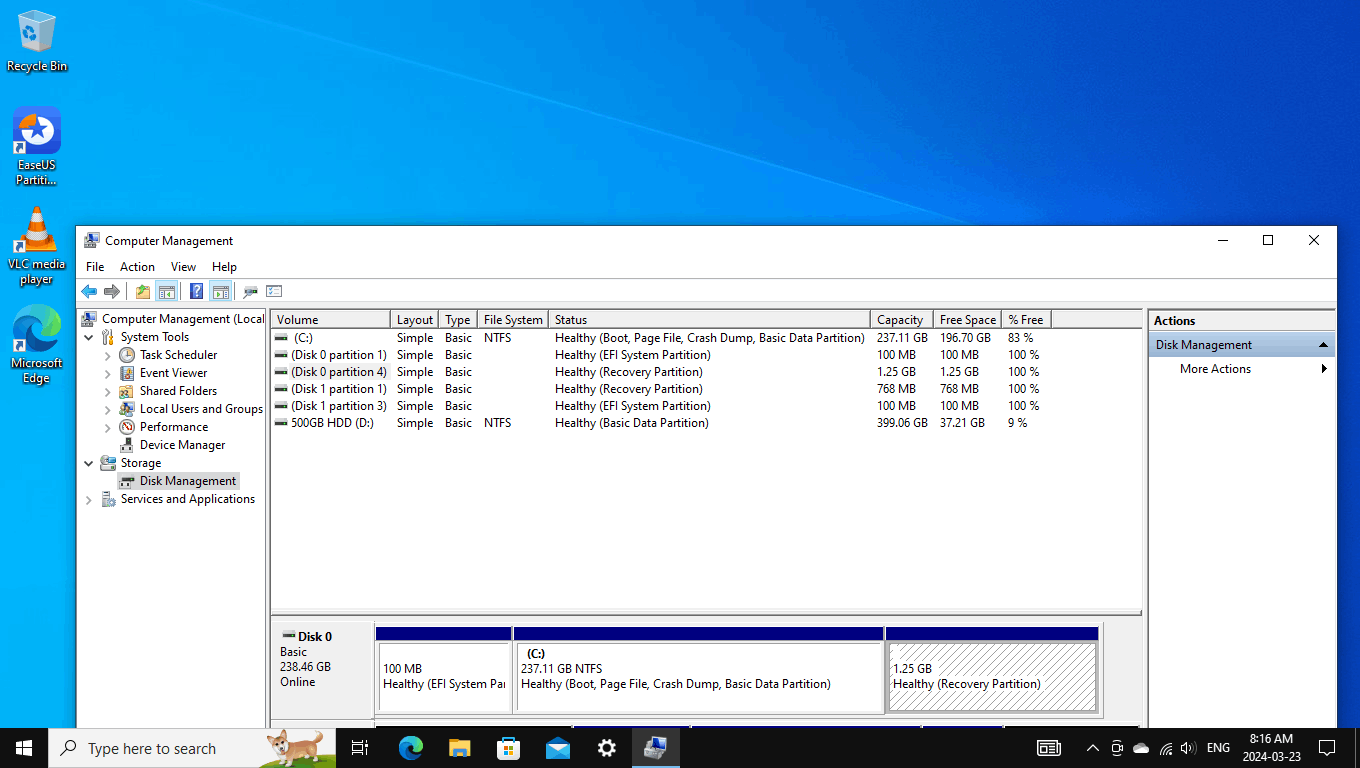Expand Services and Applications node
This screenshot has height=768, width=1360.
pyautogui.click(x=89, y=499)
